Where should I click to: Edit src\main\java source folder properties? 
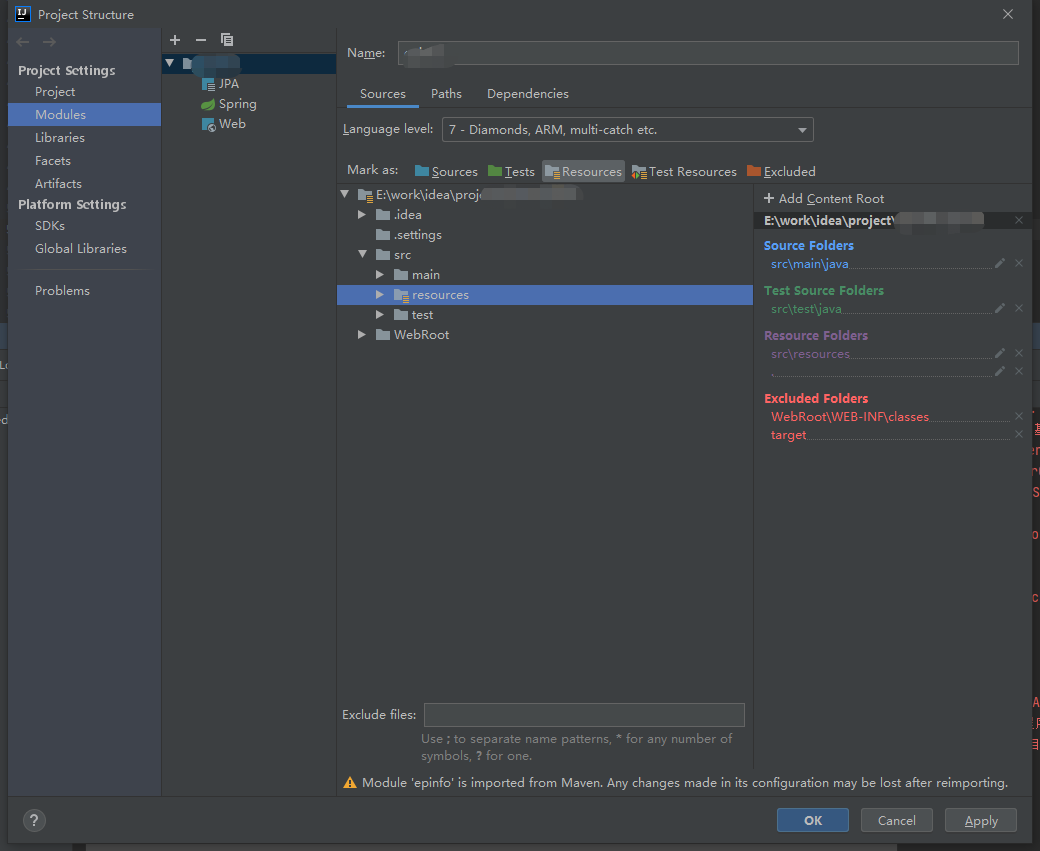(1000, 263)
